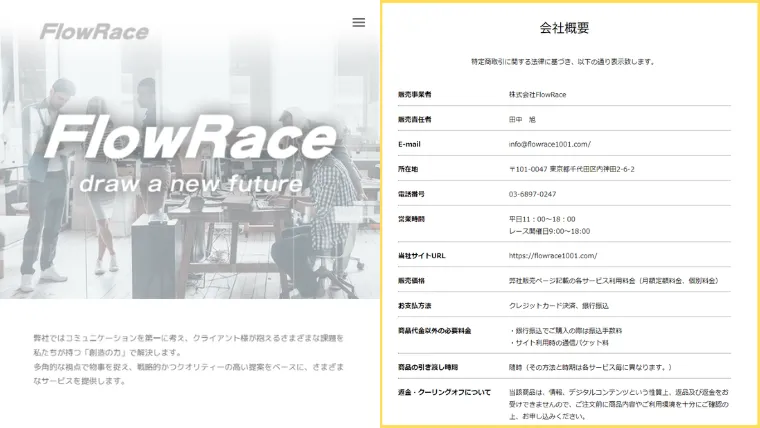
Task: Click the 商品の引き渡し時期 label
Action: [x=428, y=367]
